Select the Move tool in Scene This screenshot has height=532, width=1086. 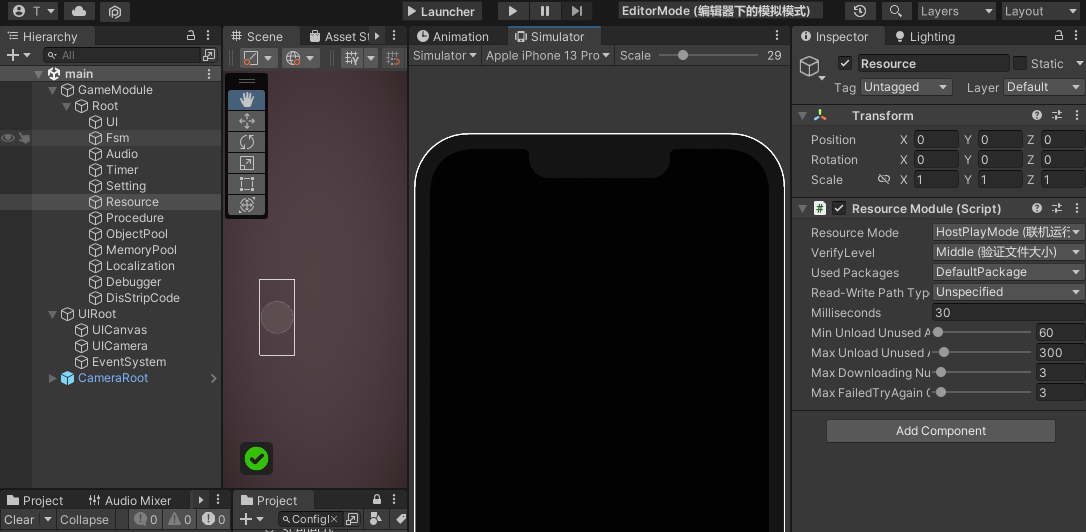pos(247,121)
